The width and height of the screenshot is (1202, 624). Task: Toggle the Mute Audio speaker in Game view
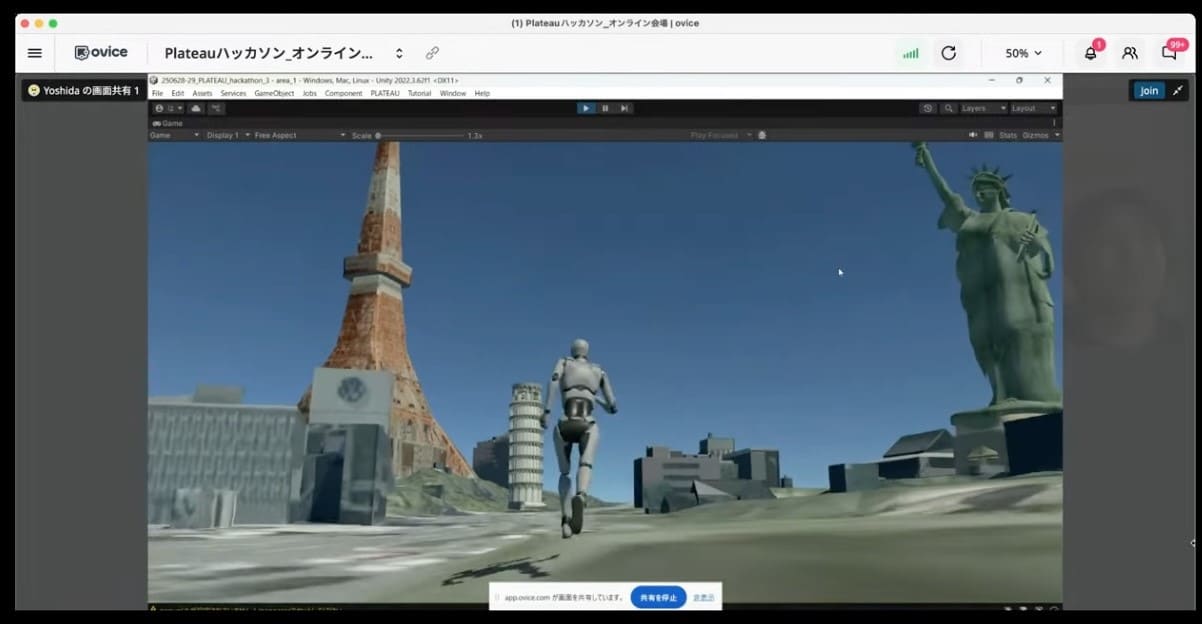972,135
